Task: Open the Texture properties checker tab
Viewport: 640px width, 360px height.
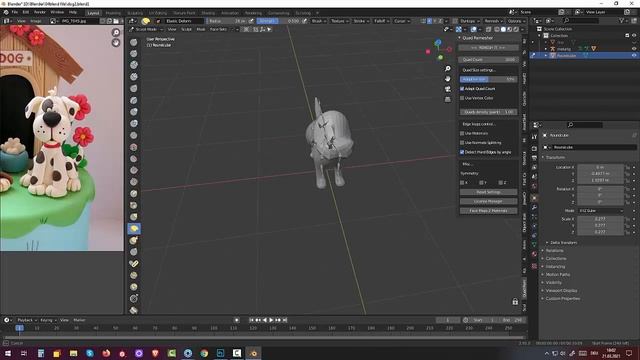Action: [x=534, y=266]
